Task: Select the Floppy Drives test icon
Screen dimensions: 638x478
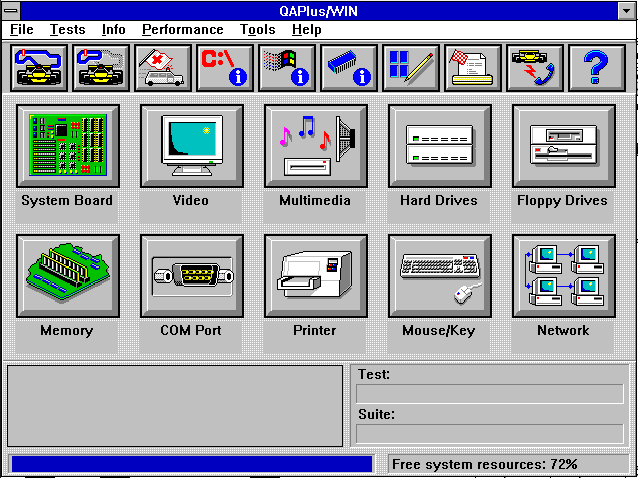Action: (564, 146)
